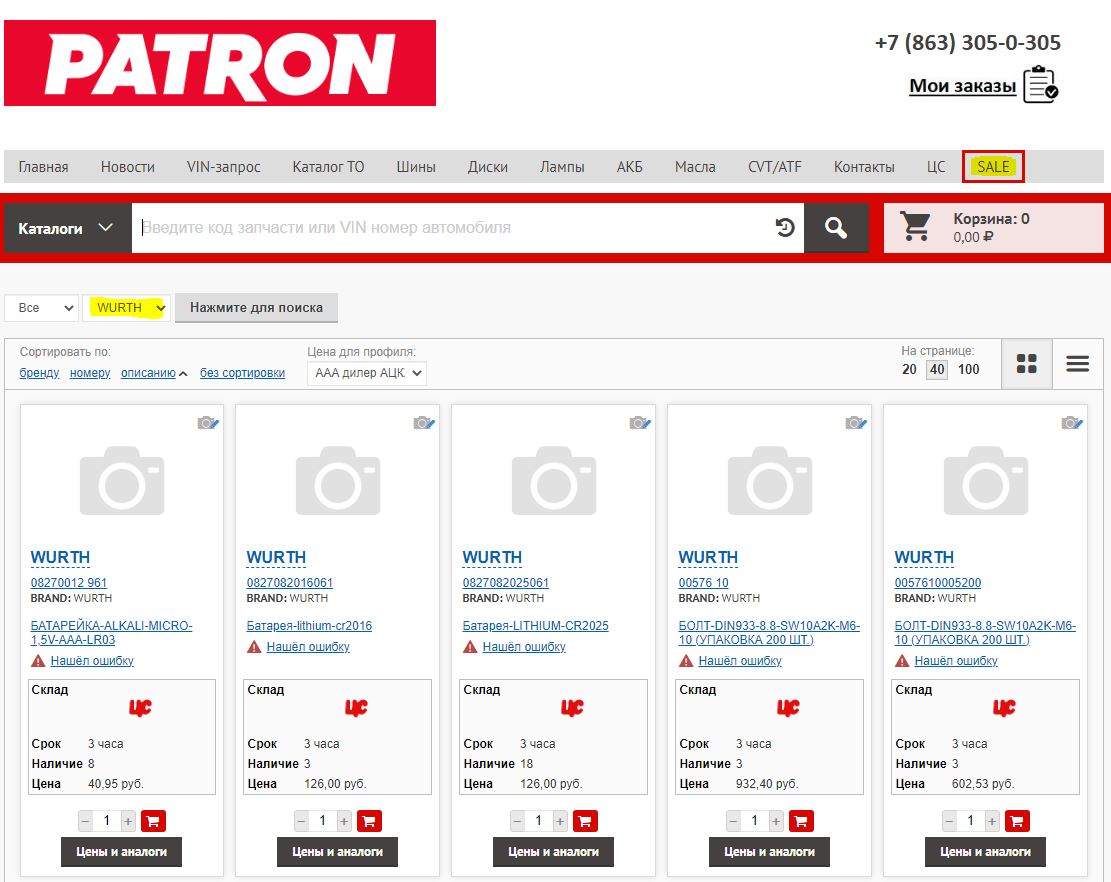Sort by бренду link
The image size is (1111, 882).
(x=39, y=373)
